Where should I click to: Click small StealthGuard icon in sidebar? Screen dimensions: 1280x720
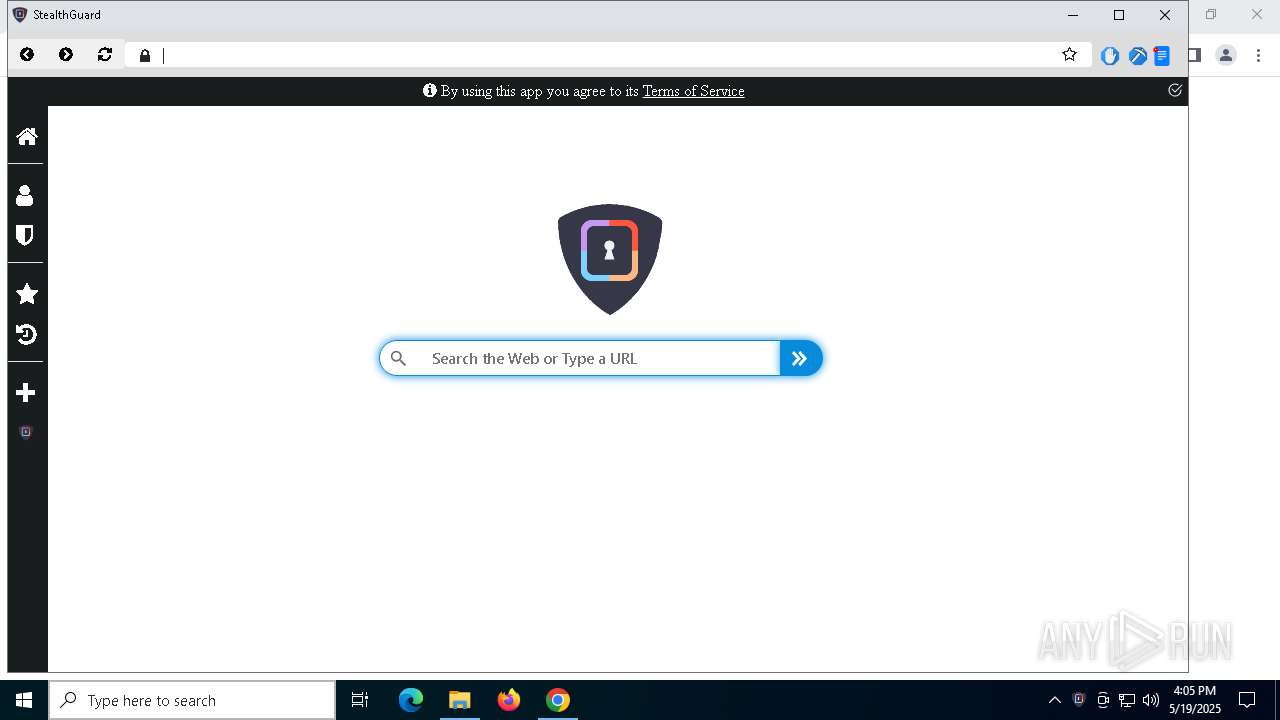[x=26, y=432]
